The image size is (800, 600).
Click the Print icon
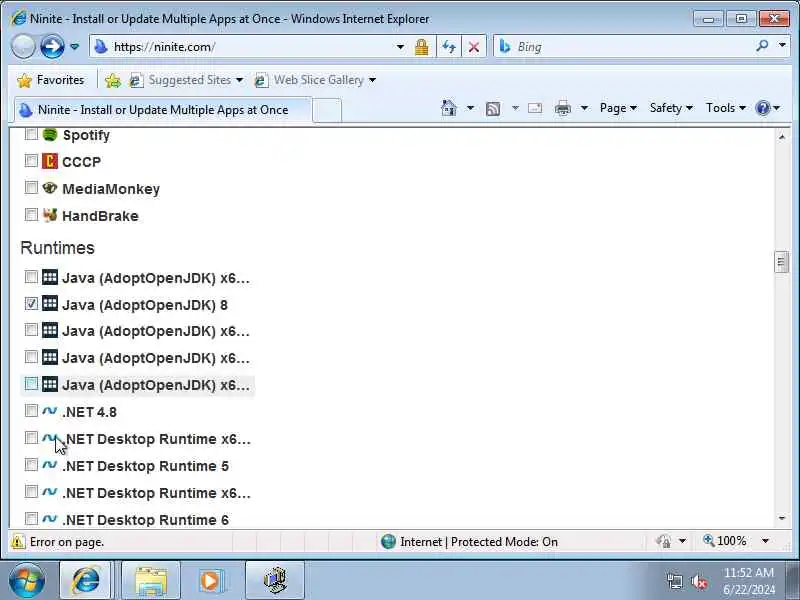click(563, 108)
